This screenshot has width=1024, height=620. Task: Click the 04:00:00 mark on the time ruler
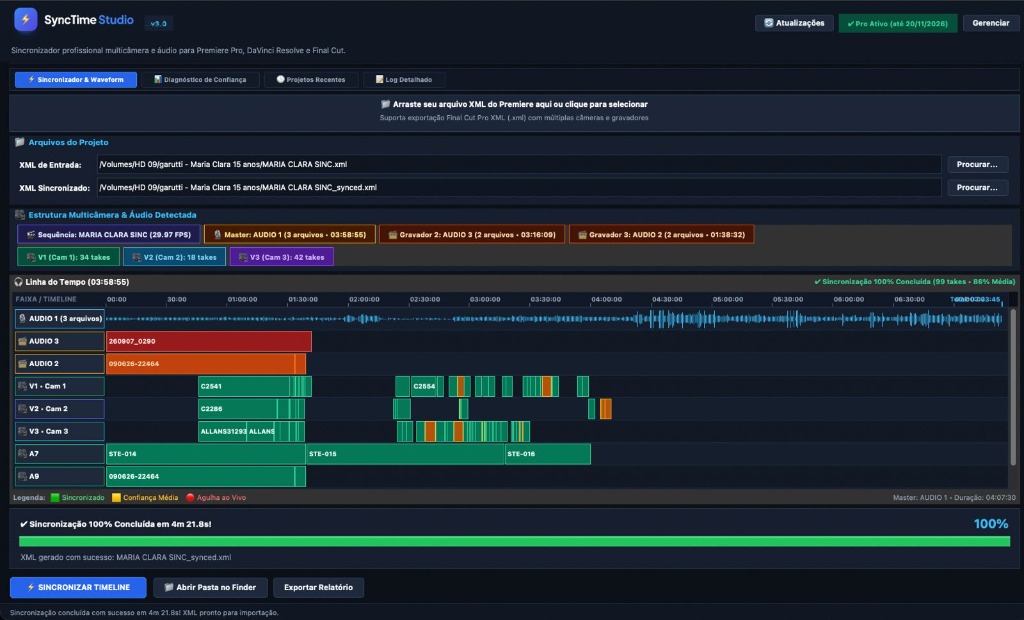point(607,299)
